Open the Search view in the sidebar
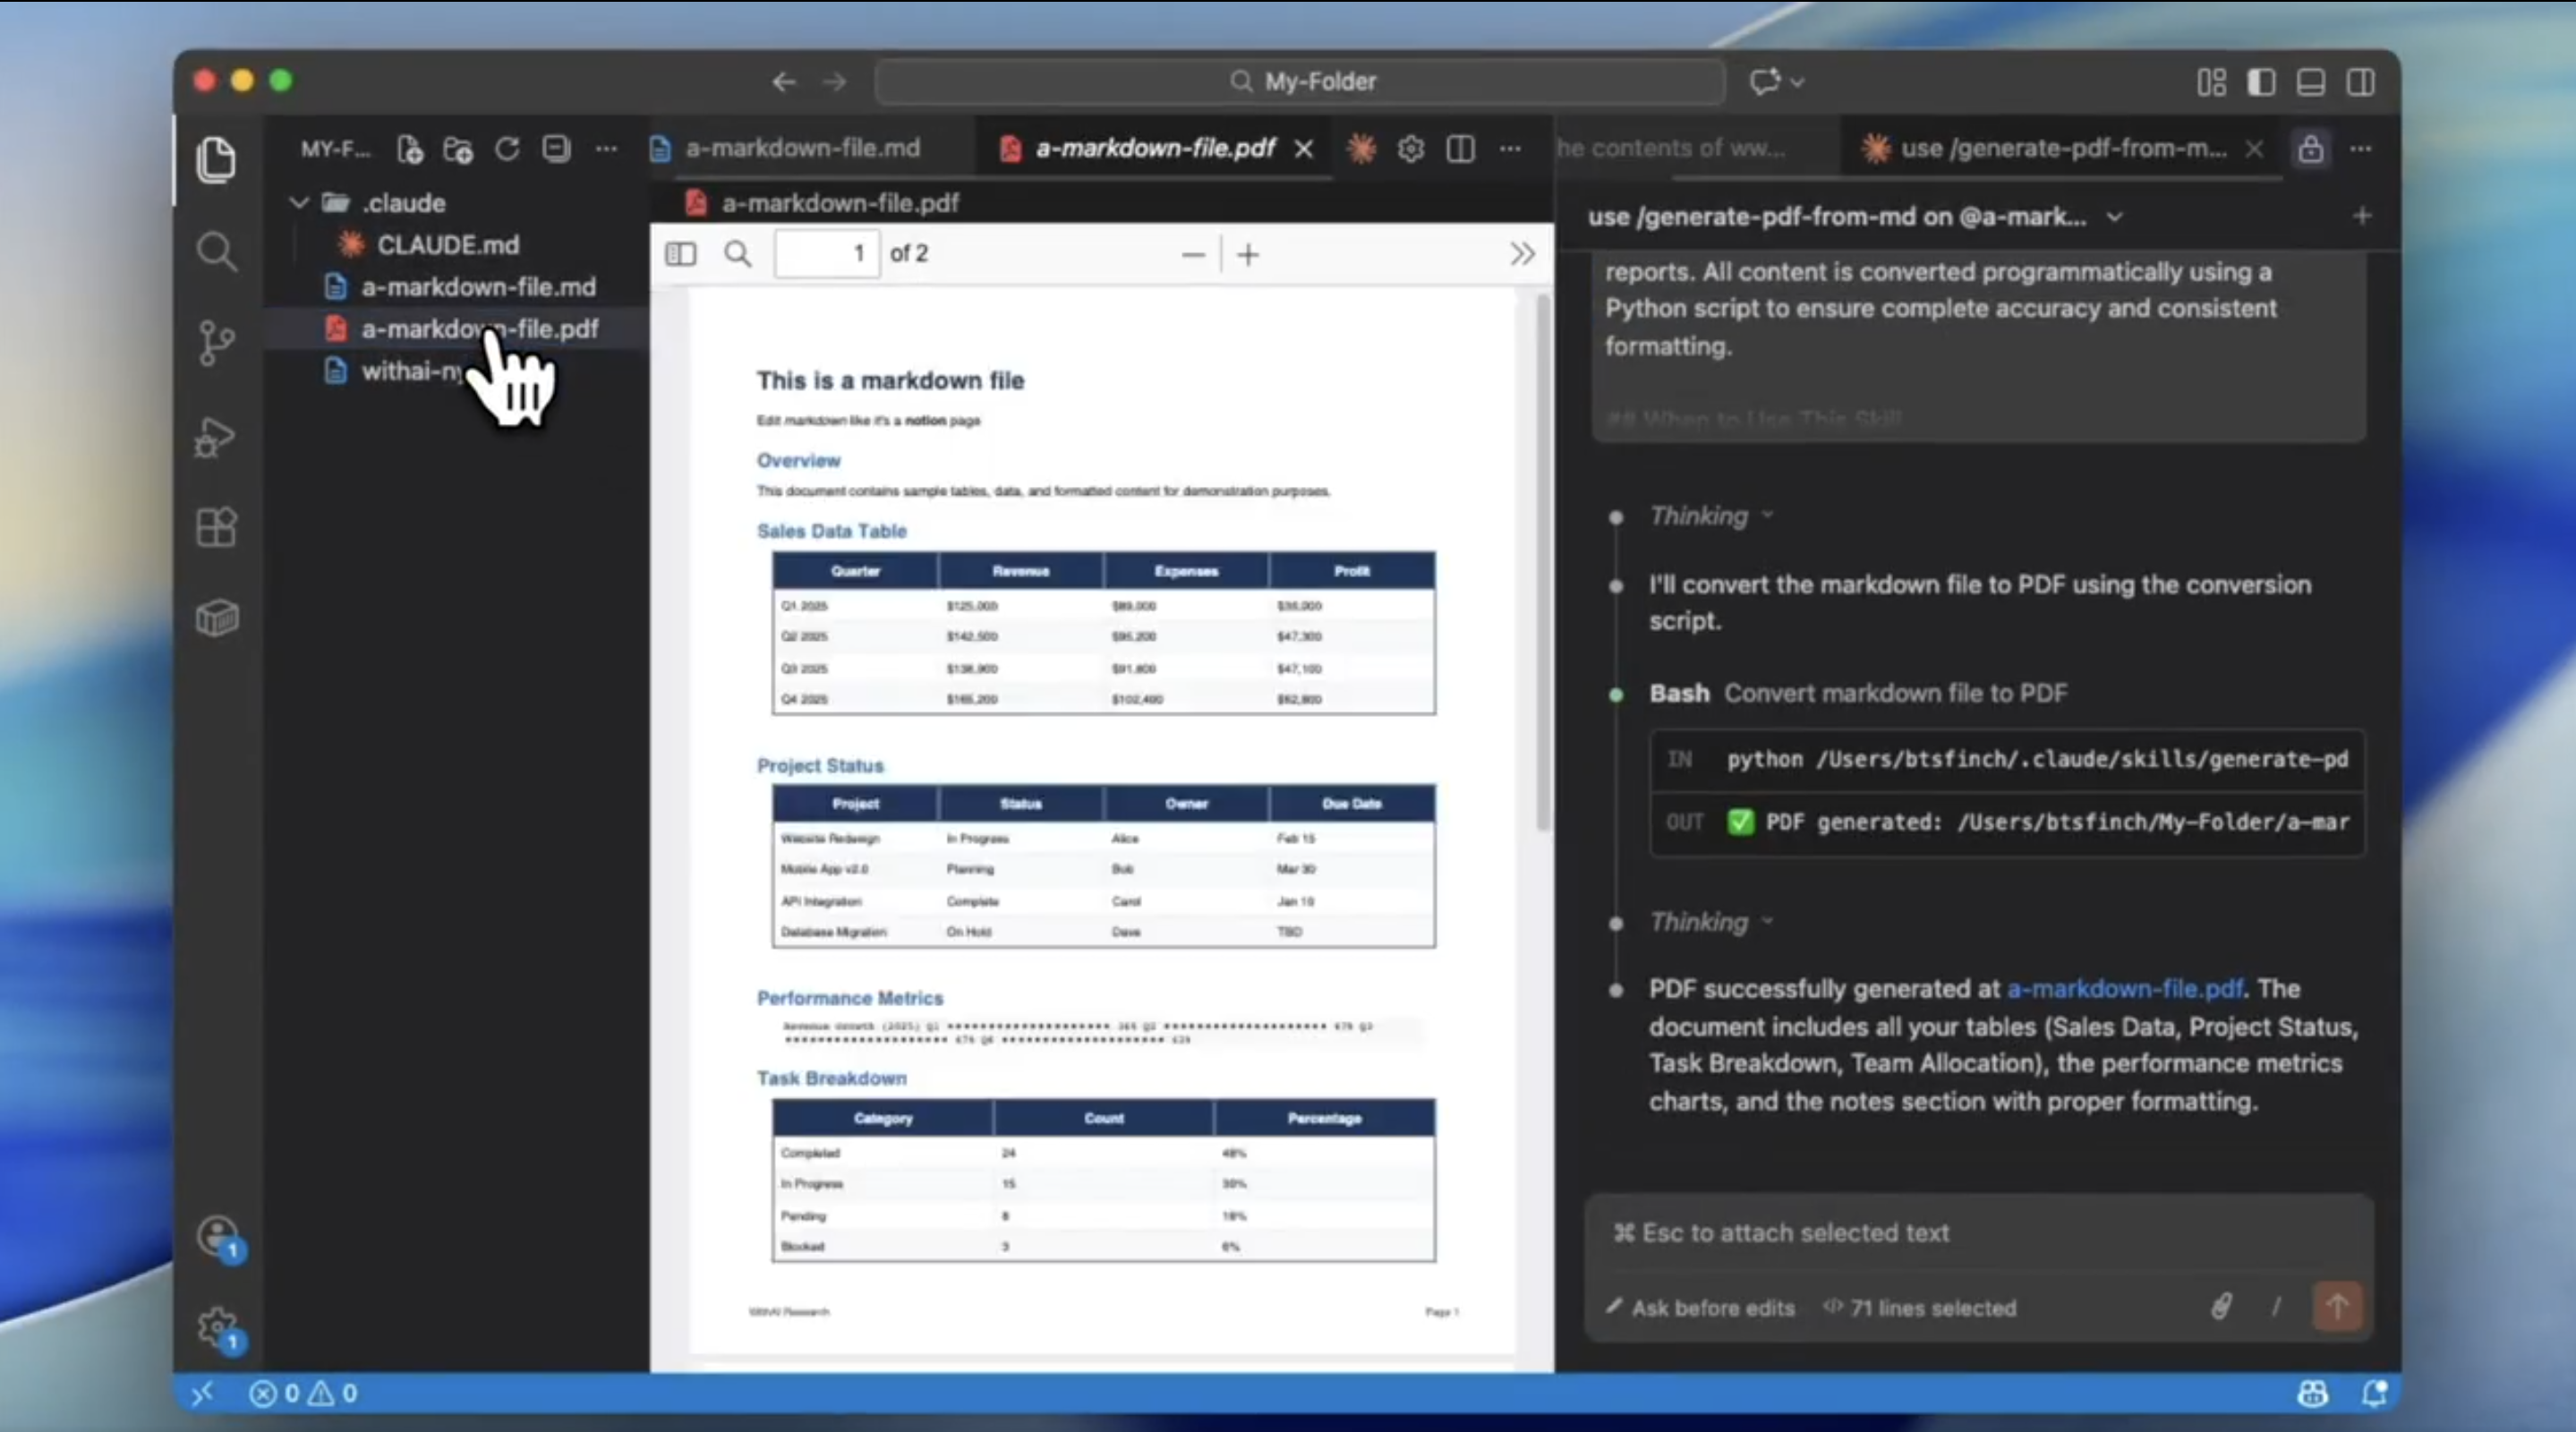The width and height of the screenshot is (2576, 1432). [217, 251]
